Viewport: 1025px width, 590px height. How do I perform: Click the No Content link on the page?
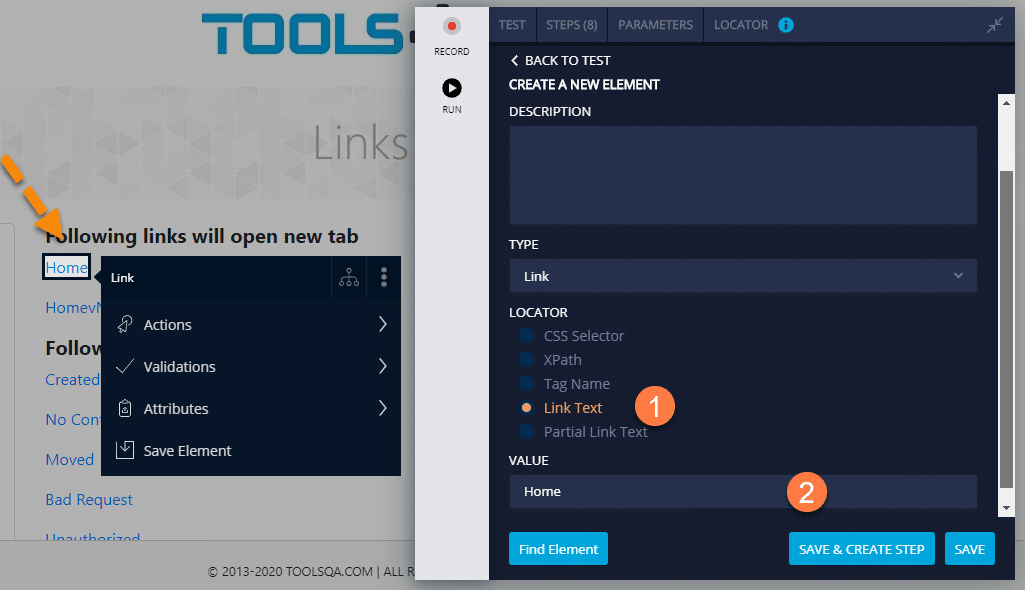point(73,419)
